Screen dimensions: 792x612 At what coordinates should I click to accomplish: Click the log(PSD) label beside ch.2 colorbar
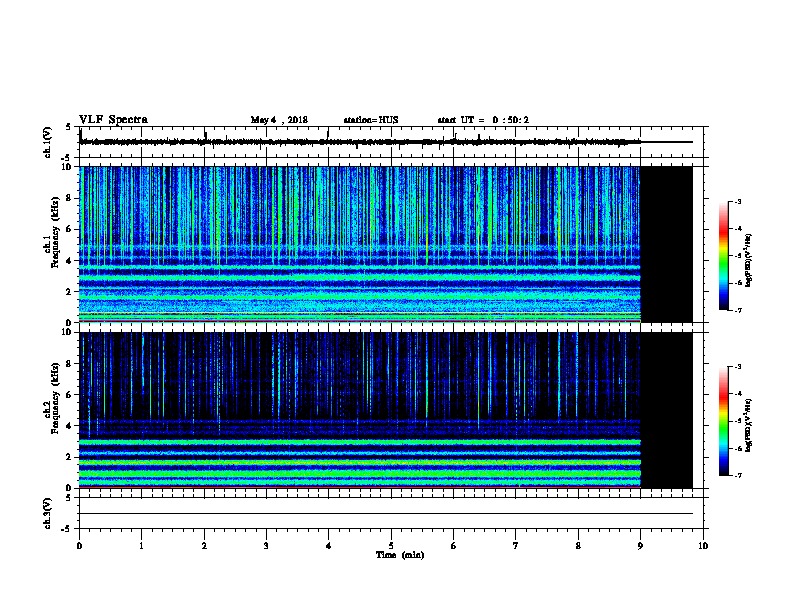coord(748,426)
